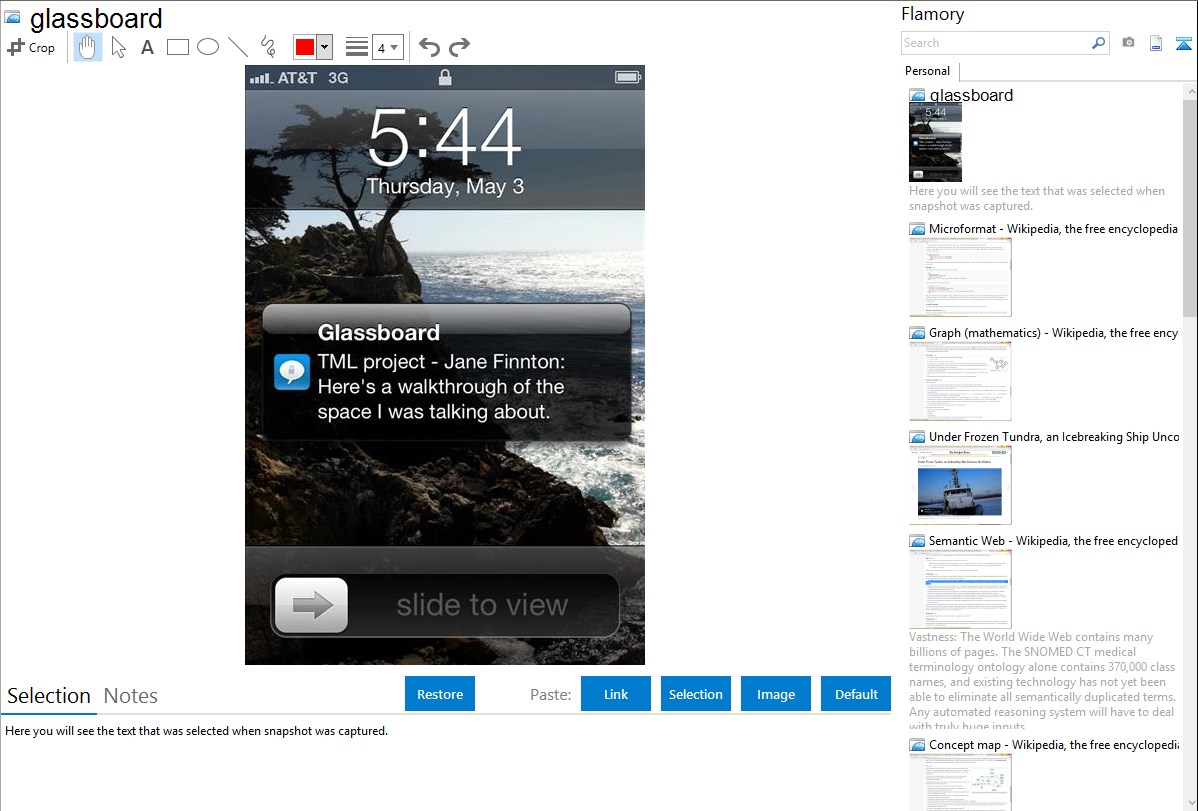1198x811 pixels.
Task: Click the selection placeholder text in bottom pane
Action: click(x=196, y=731)
